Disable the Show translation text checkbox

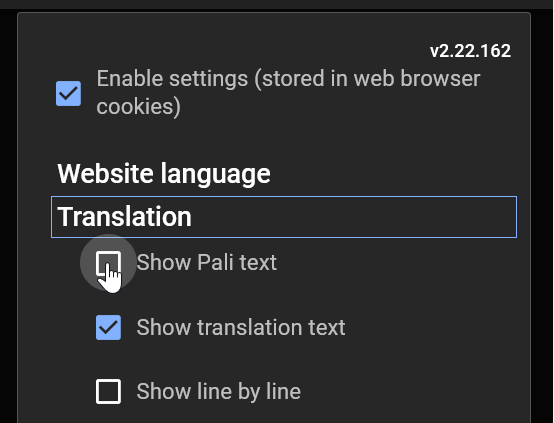click(108, 328)
